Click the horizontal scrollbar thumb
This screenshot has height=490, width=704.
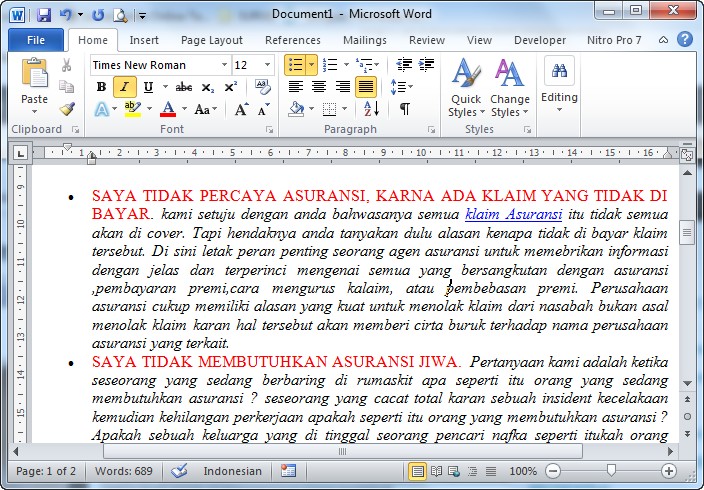pyautogui.click(x=343, y=451)
